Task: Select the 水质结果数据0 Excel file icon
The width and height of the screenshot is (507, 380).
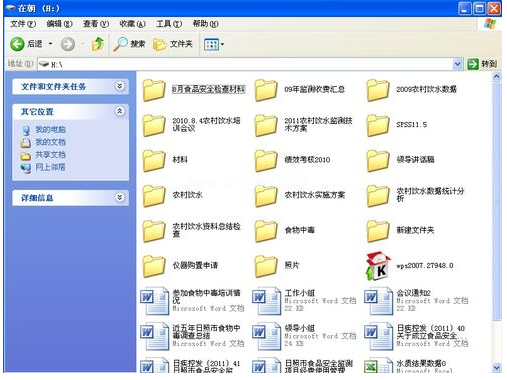Action: click(x=379, y=365)
